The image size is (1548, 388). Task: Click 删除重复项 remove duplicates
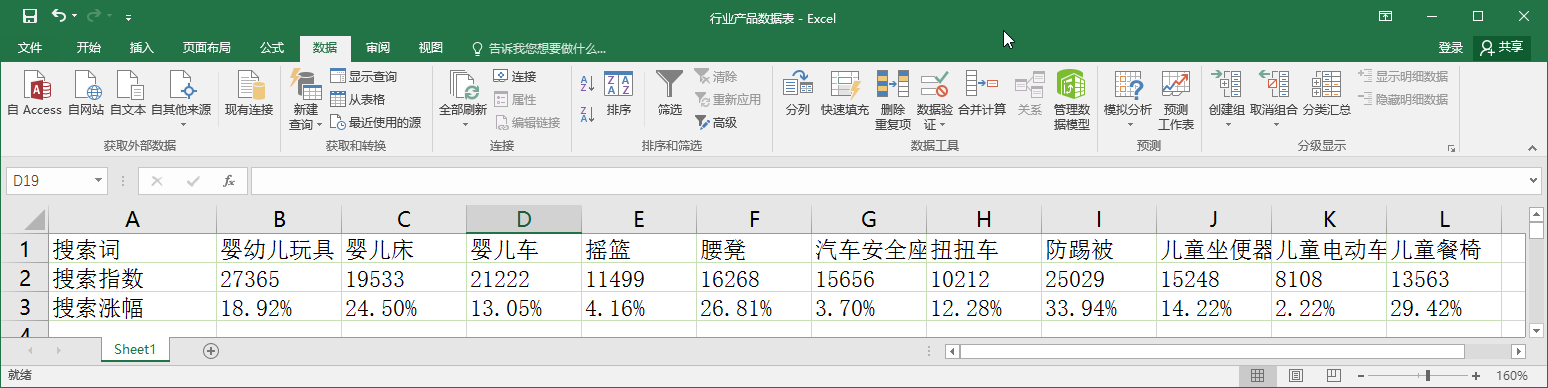tap(893, 100)
